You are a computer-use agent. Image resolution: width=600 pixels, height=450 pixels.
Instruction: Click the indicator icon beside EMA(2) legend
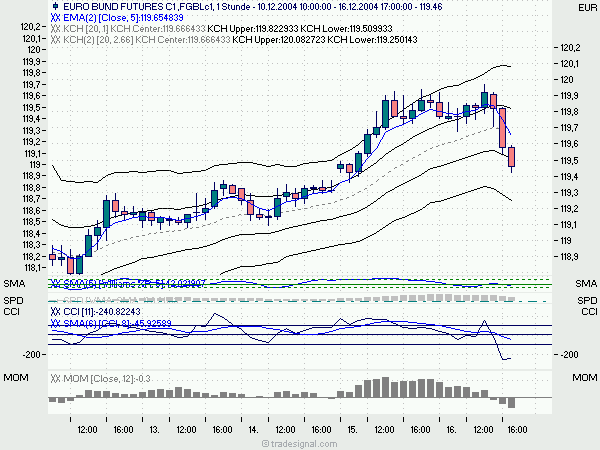coord(55,18)
